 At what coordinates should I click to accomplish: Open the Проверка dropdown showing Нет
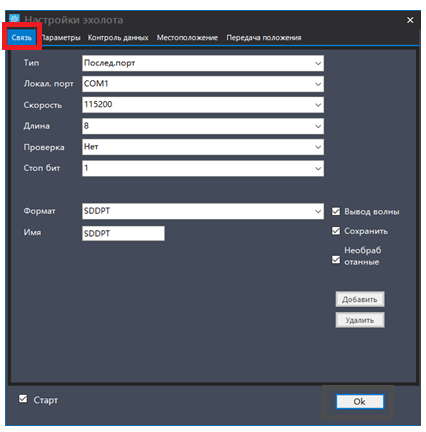coord(203,147)
